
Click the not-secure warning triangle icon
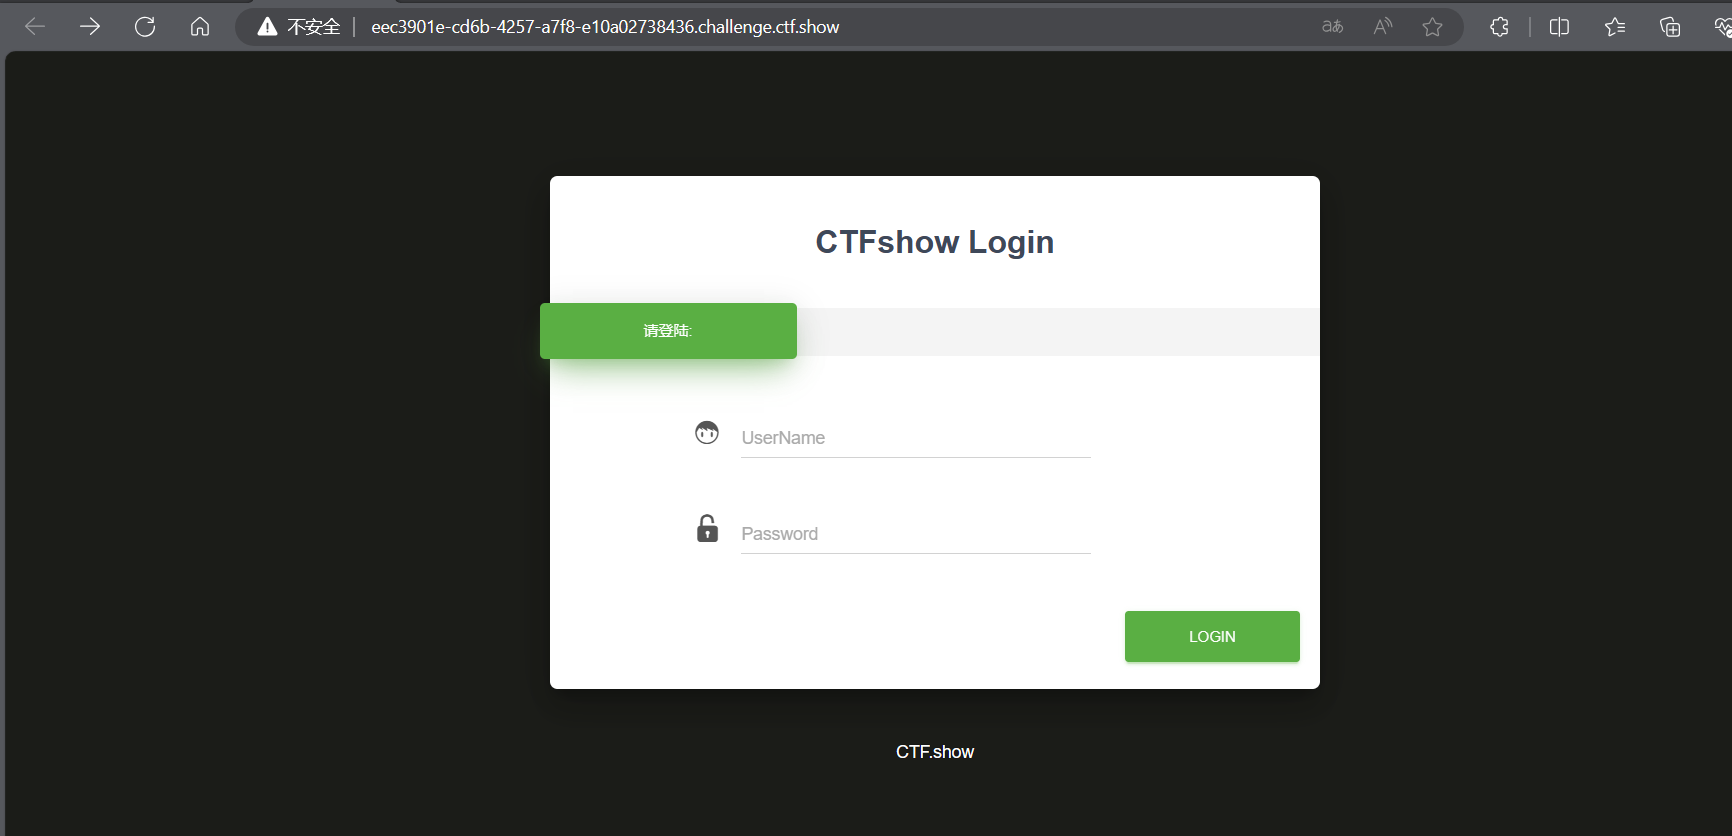click(267, 27)
